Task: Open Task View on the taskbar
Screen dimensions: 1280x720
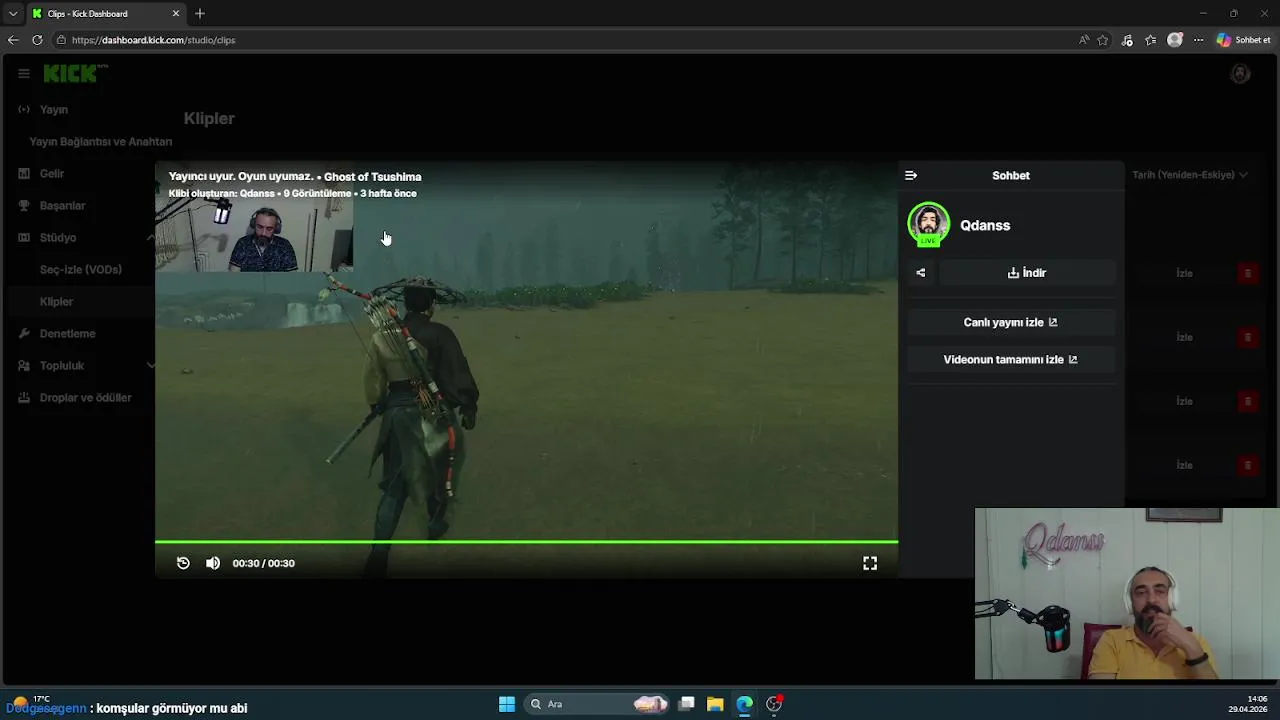Action: [x=686, y=704]
